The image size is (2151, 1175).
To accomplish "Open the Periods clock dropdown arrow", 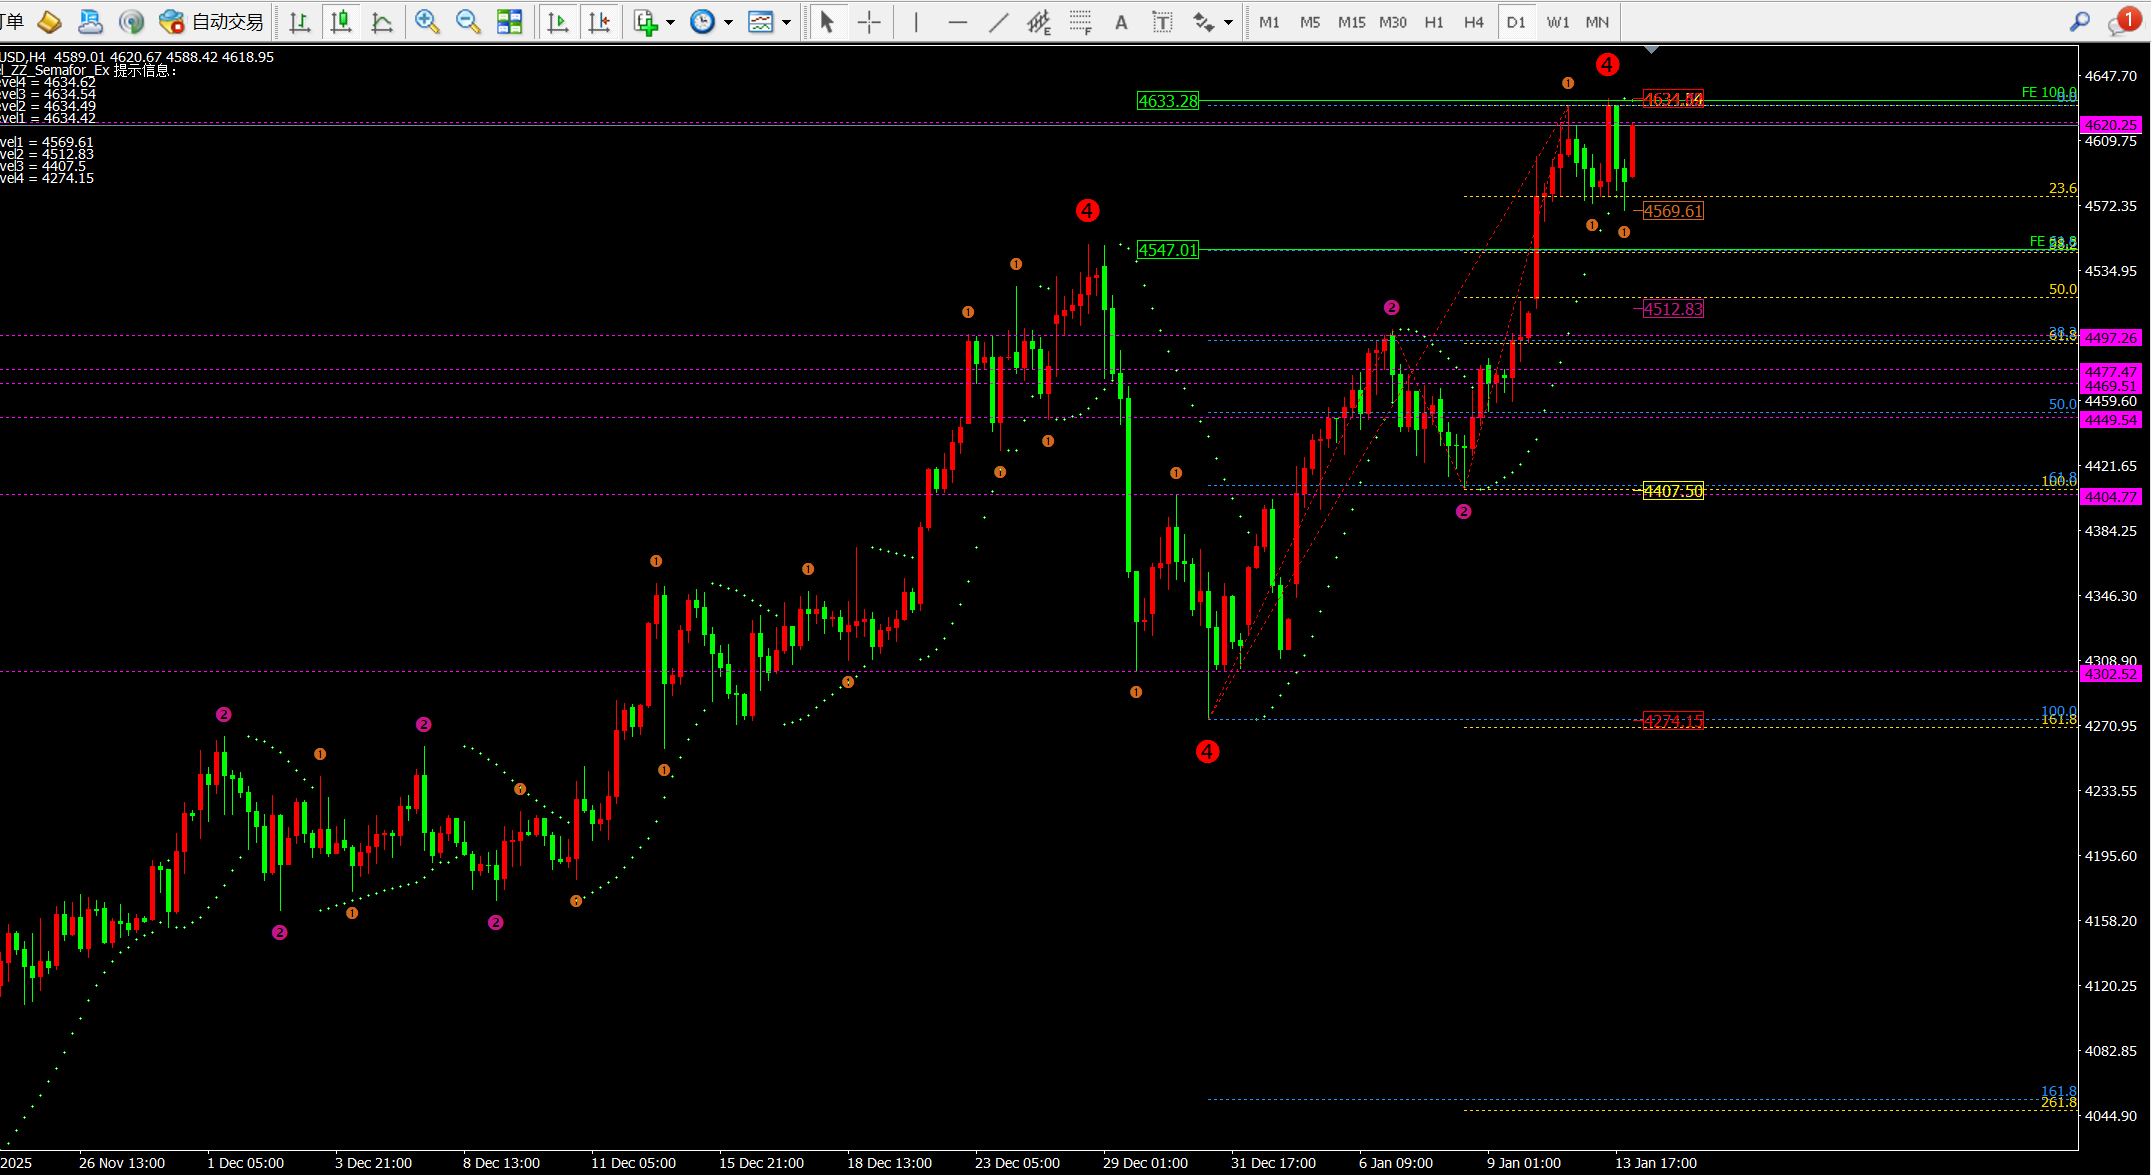I will click(728, 22).
